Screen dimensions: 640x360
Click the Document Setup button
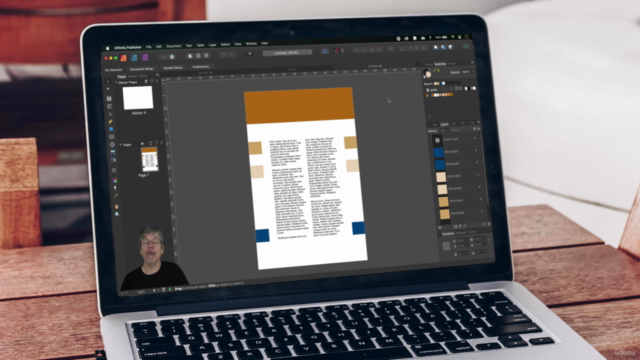pyautogui.click(x=142, y=69)
